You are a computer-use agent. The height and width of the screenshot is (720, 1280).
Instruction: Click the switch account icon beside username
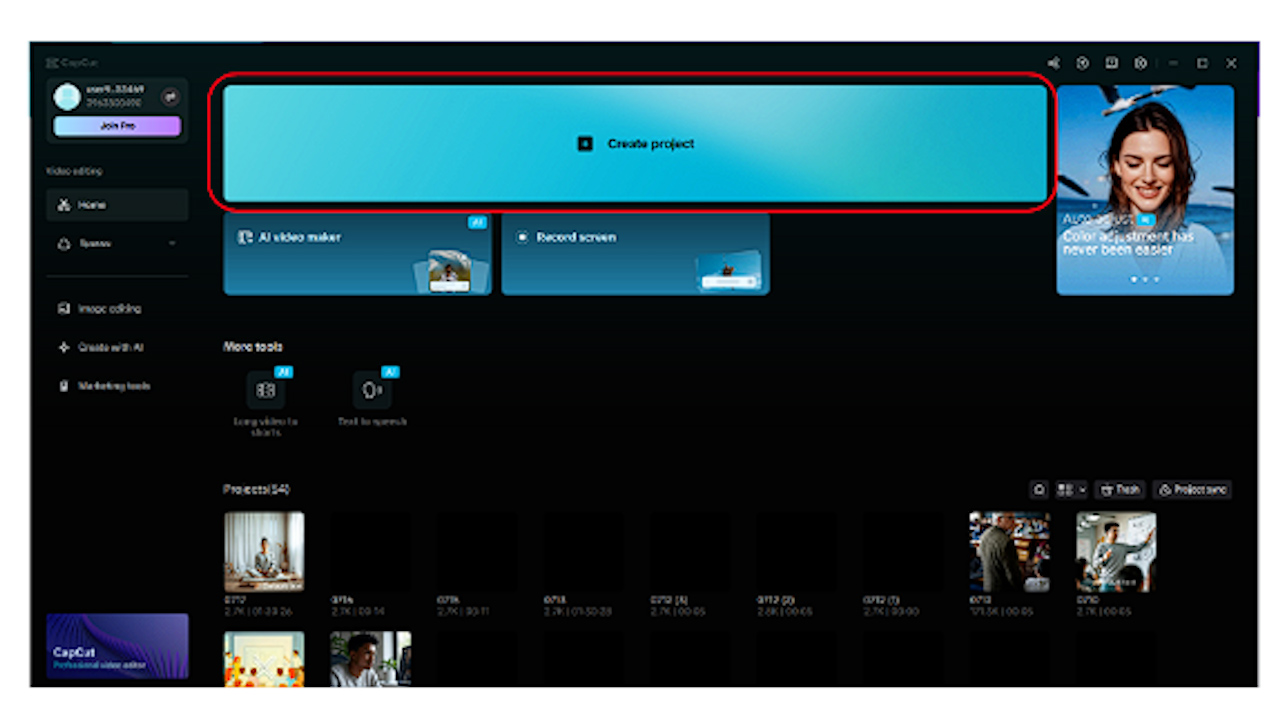pos(170,96)
